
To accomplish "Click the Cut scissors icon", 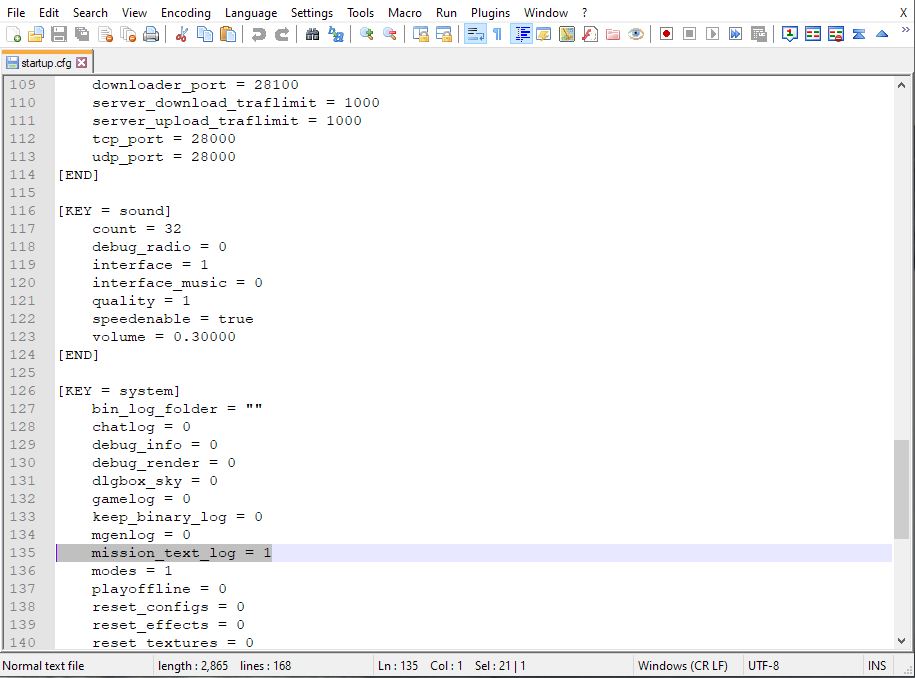I will click(181, 34).
